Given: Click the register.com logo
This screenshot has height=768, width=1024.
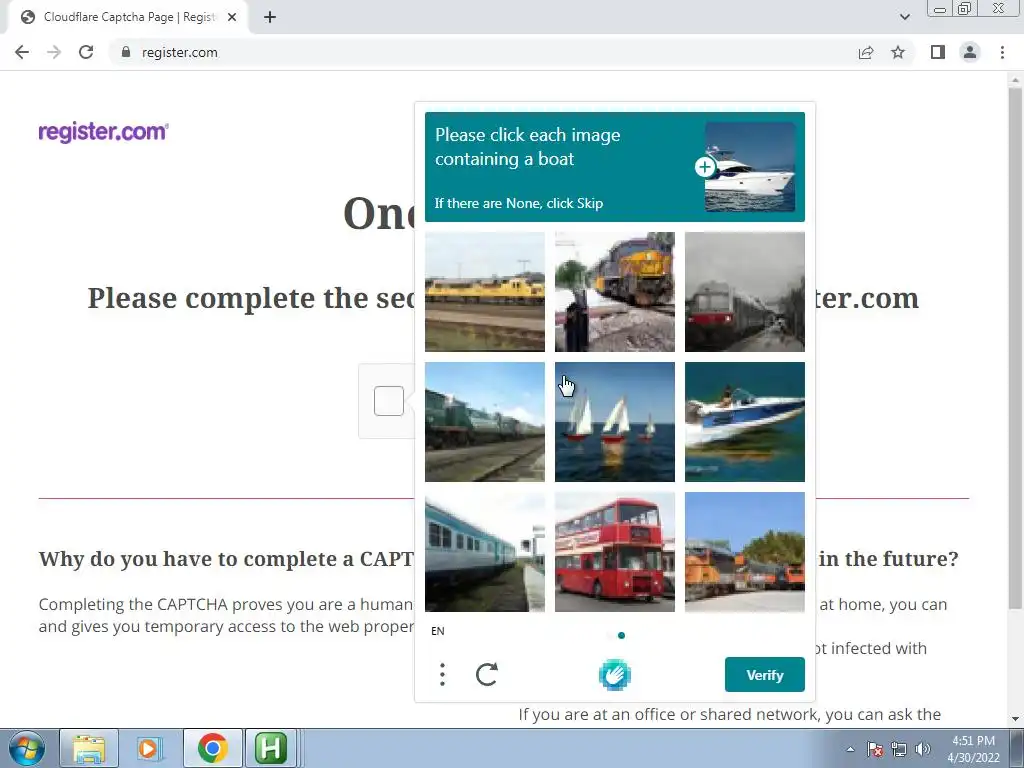Looking at the screenshot, I should (103, 132).
